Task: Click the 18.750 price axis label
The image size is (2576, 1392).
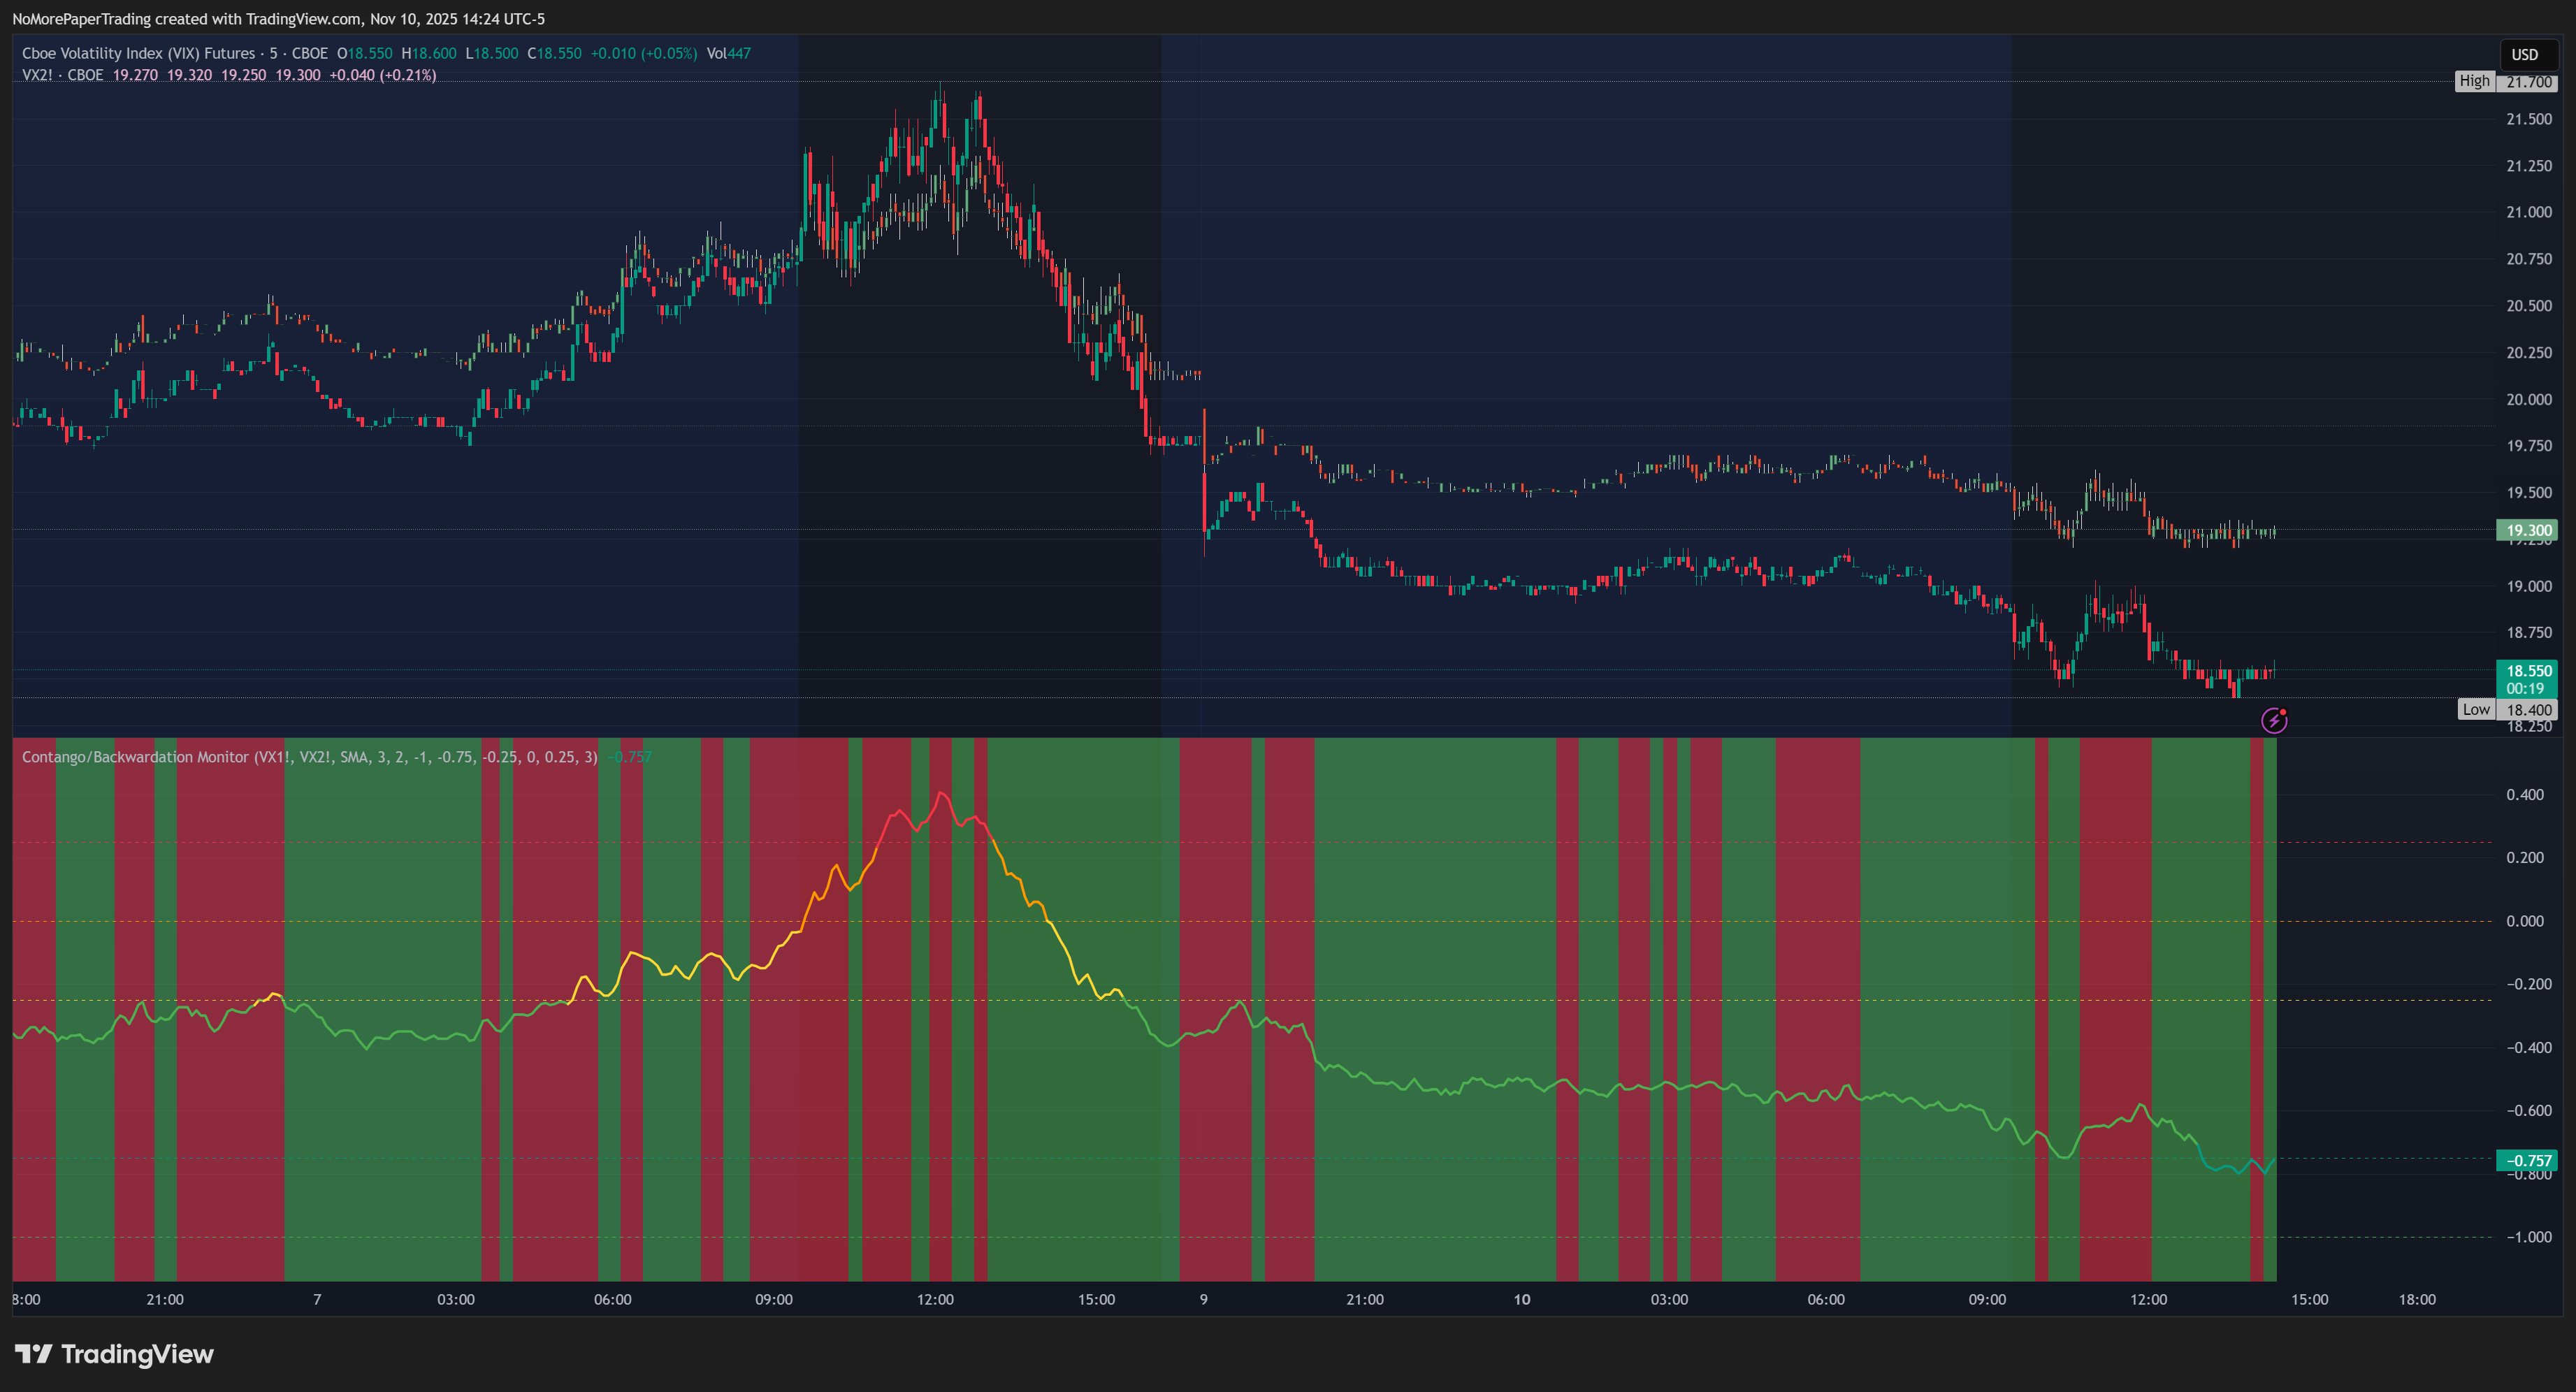Action: 2529,633
